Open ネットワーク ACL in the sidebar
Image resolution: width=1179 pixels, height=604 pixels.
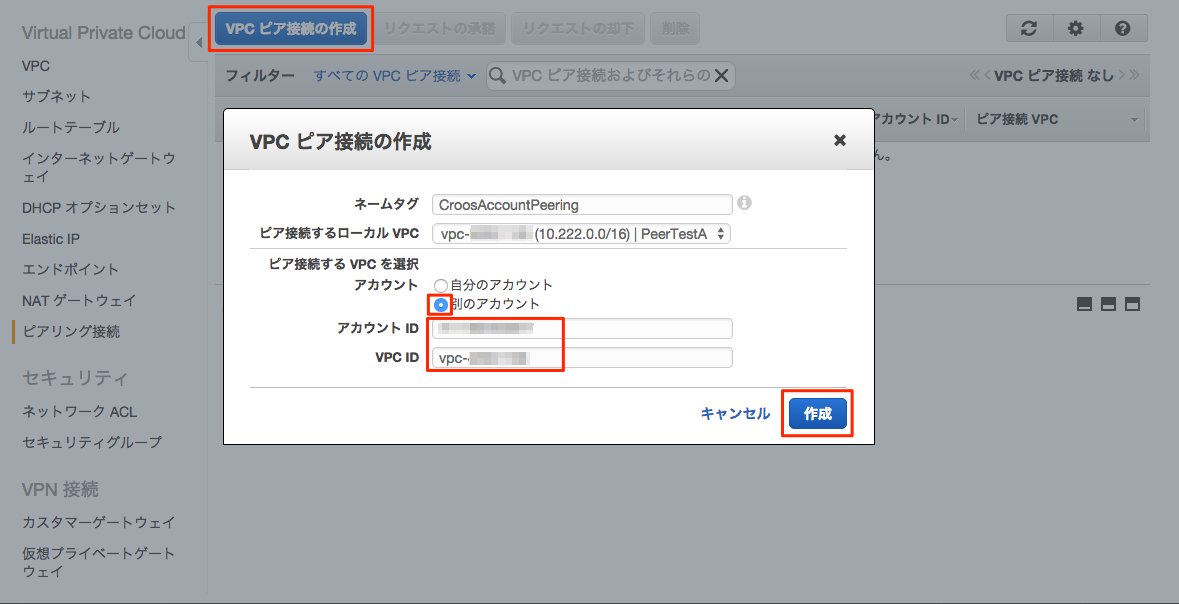(x=80, y=412)
